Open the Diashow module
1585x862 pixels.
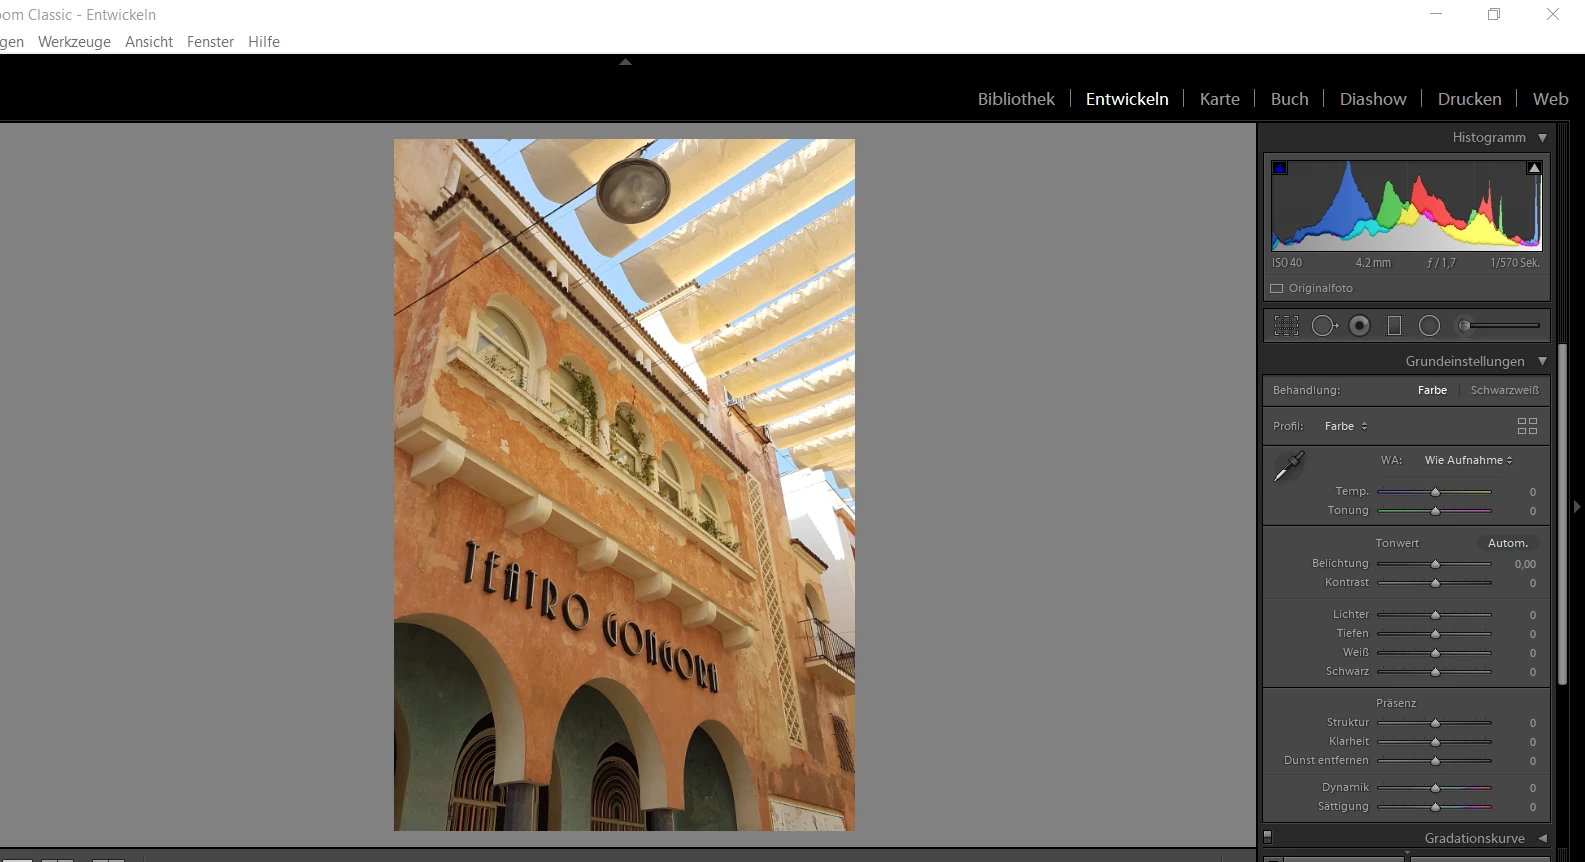1373,99
